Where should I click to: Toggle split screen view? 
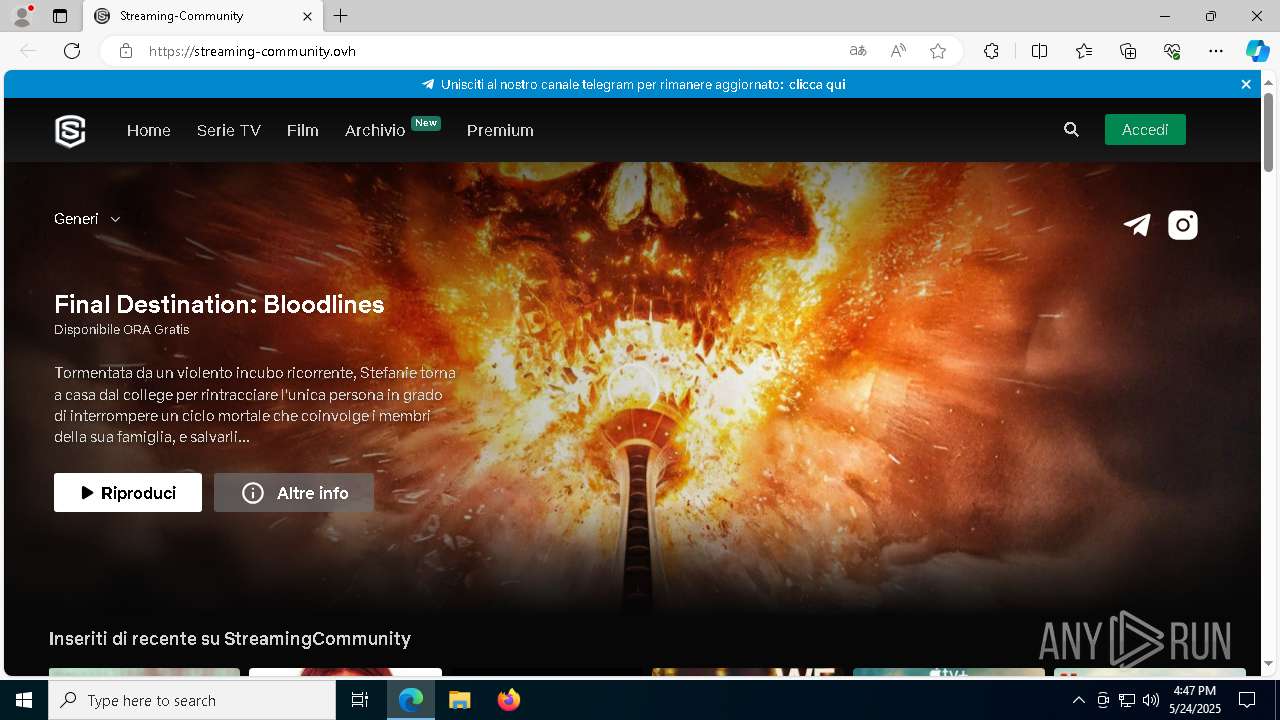pyautogui.click(x=1039, y=51)
